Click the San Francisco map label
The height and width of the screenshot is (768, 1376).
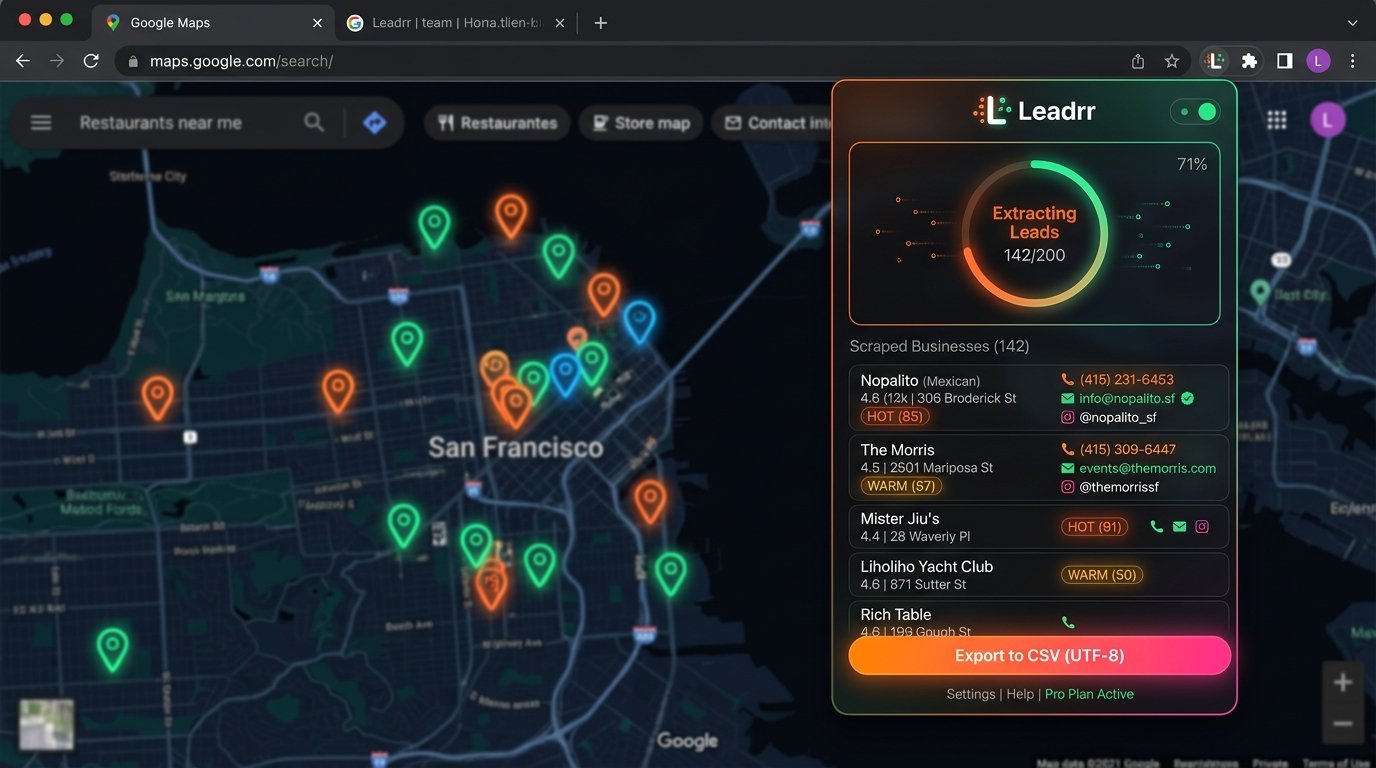coord(516,447)
